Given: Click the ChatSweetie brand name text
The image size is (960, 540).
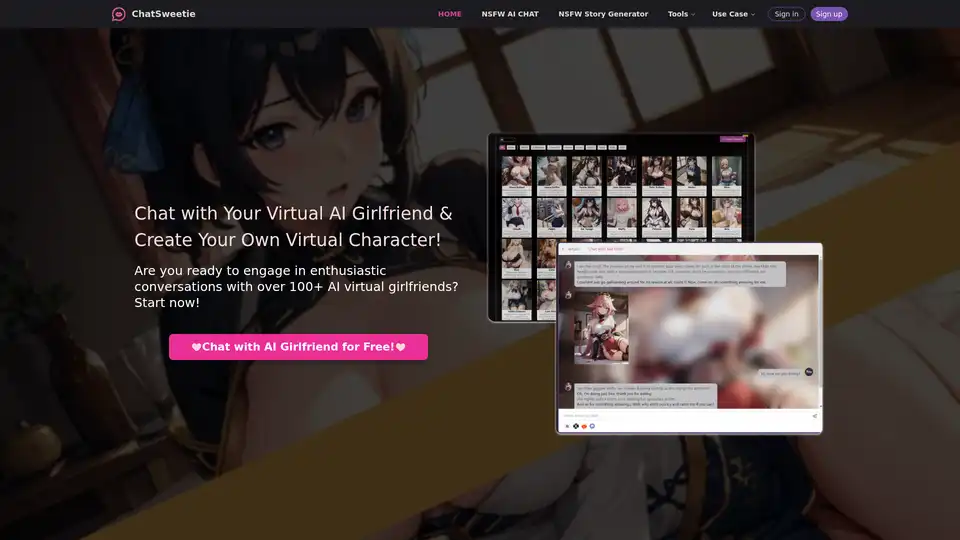Looking at the screenshot, I should 163,14.
